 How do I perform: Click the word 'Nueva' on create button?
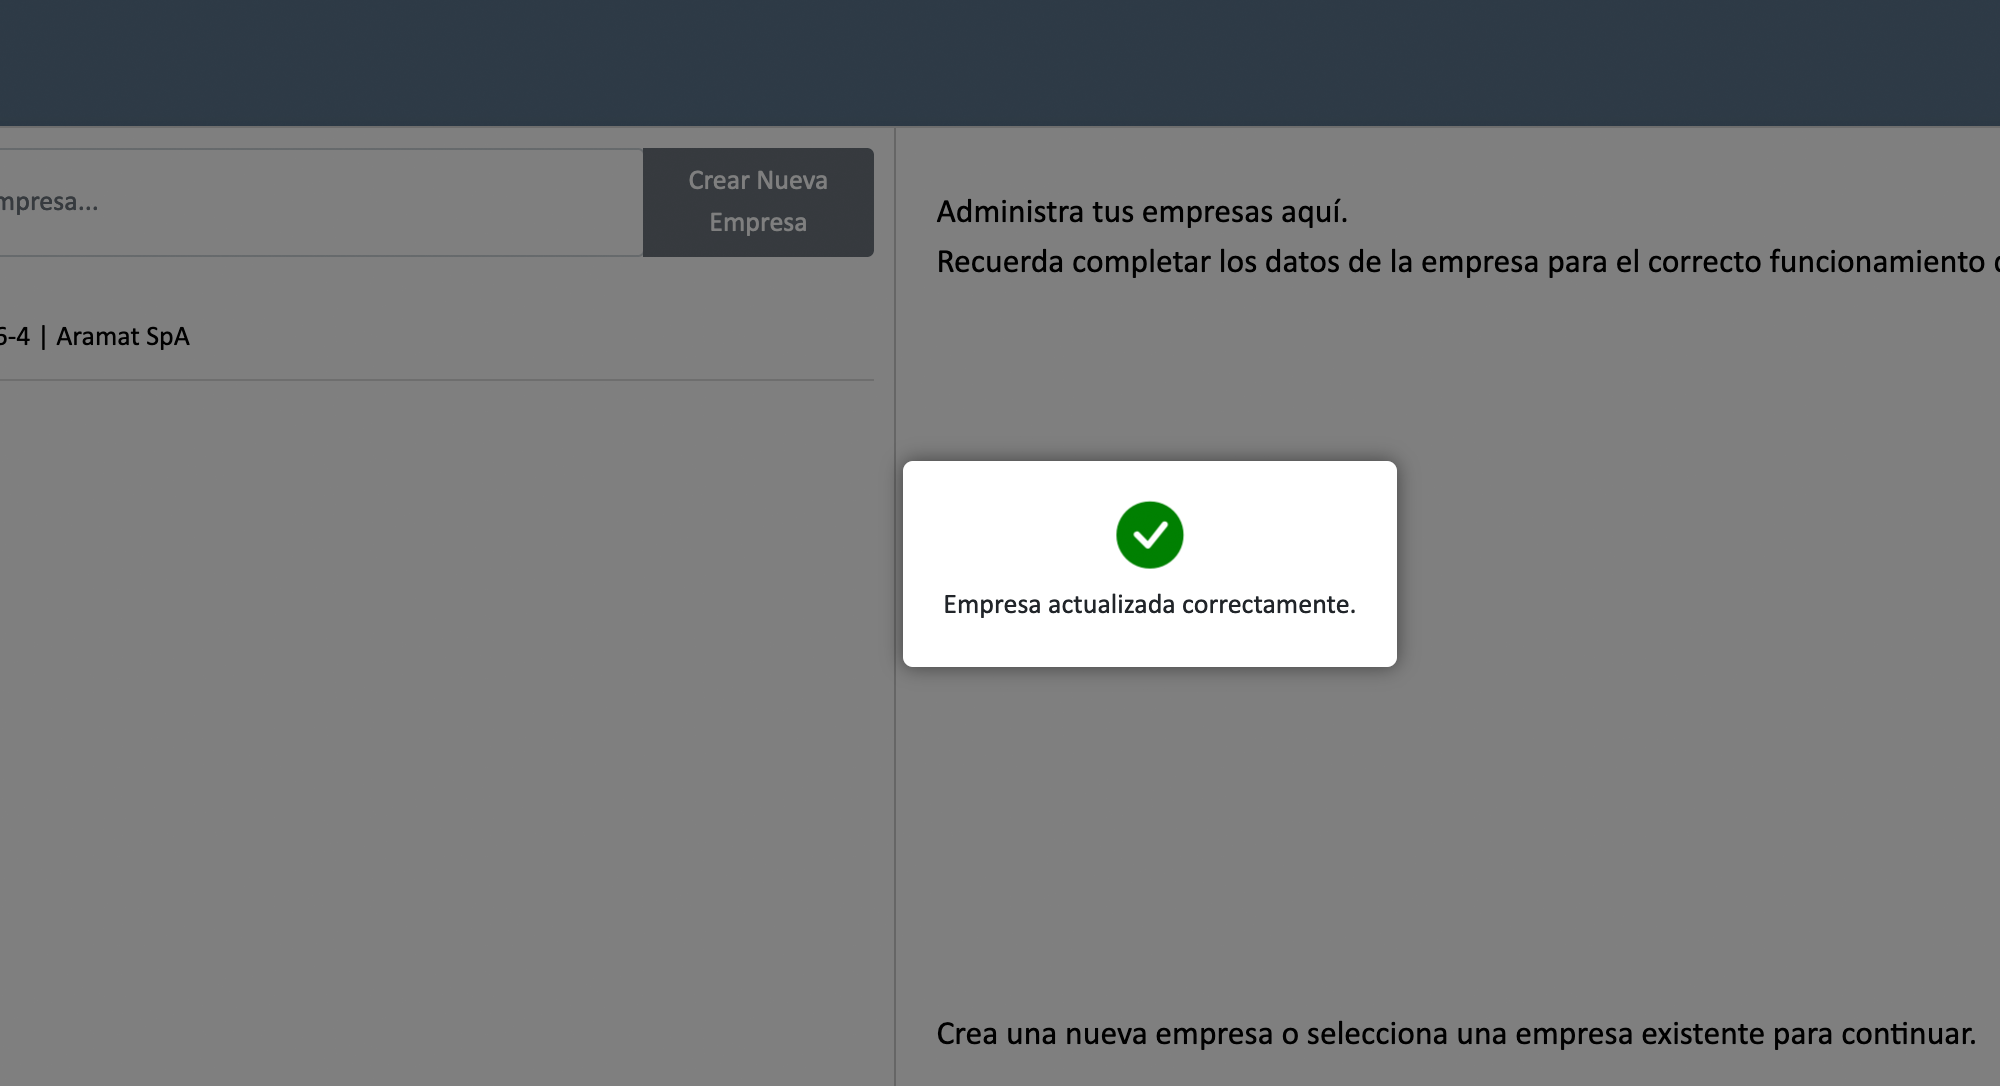pos(792,181)
